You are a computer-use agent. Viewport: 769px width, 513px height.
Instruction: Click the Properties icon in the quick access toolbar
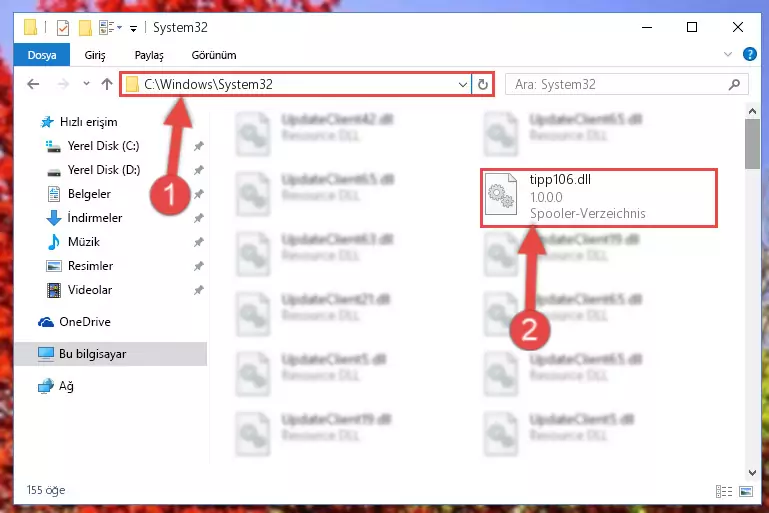coord(63,28)
